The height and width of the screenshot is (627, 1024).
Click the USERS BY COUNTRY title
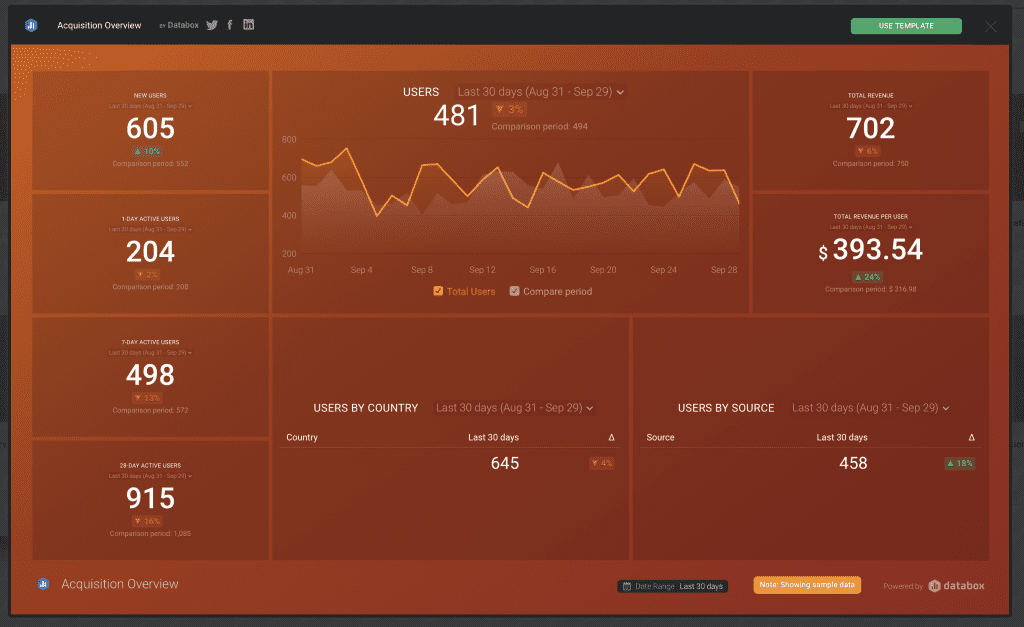point(366,408)
